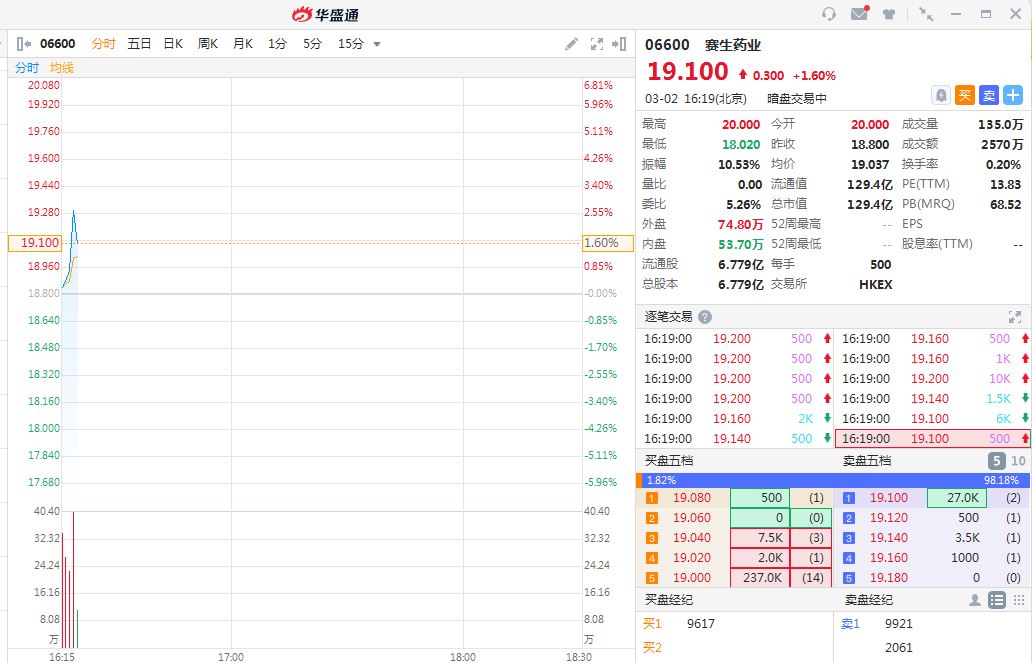Open the messages envelope icon

point(859,14)
